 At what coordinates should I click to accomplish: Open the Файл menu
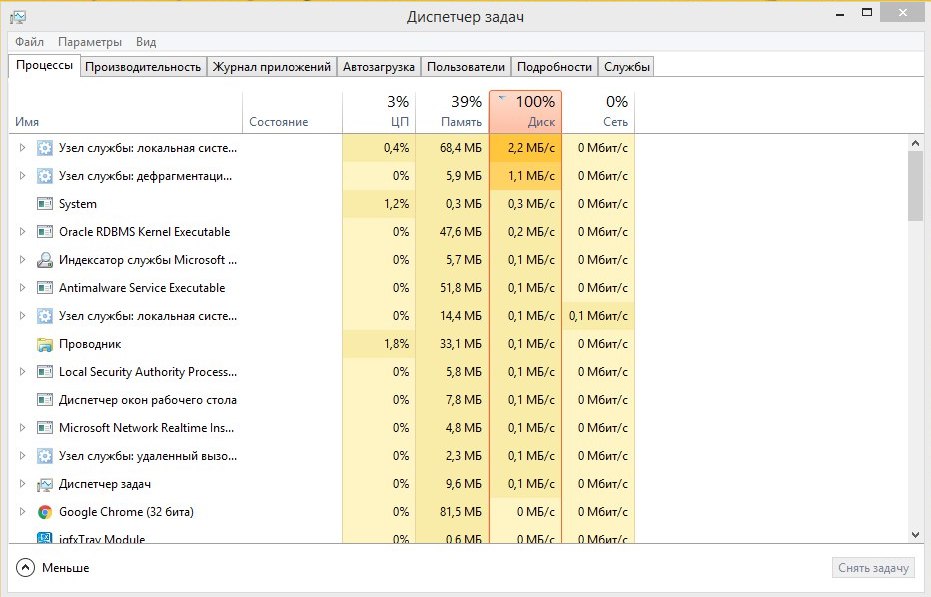(x=30, y=42)
